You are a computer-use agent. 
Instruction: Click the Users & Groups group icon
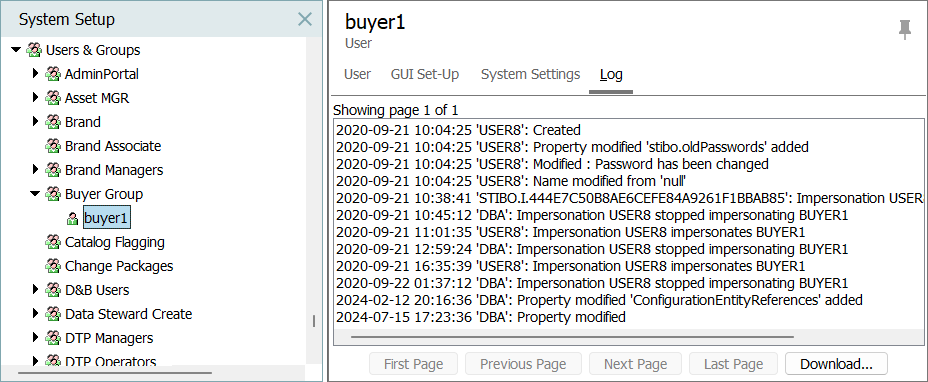[34, 50]
